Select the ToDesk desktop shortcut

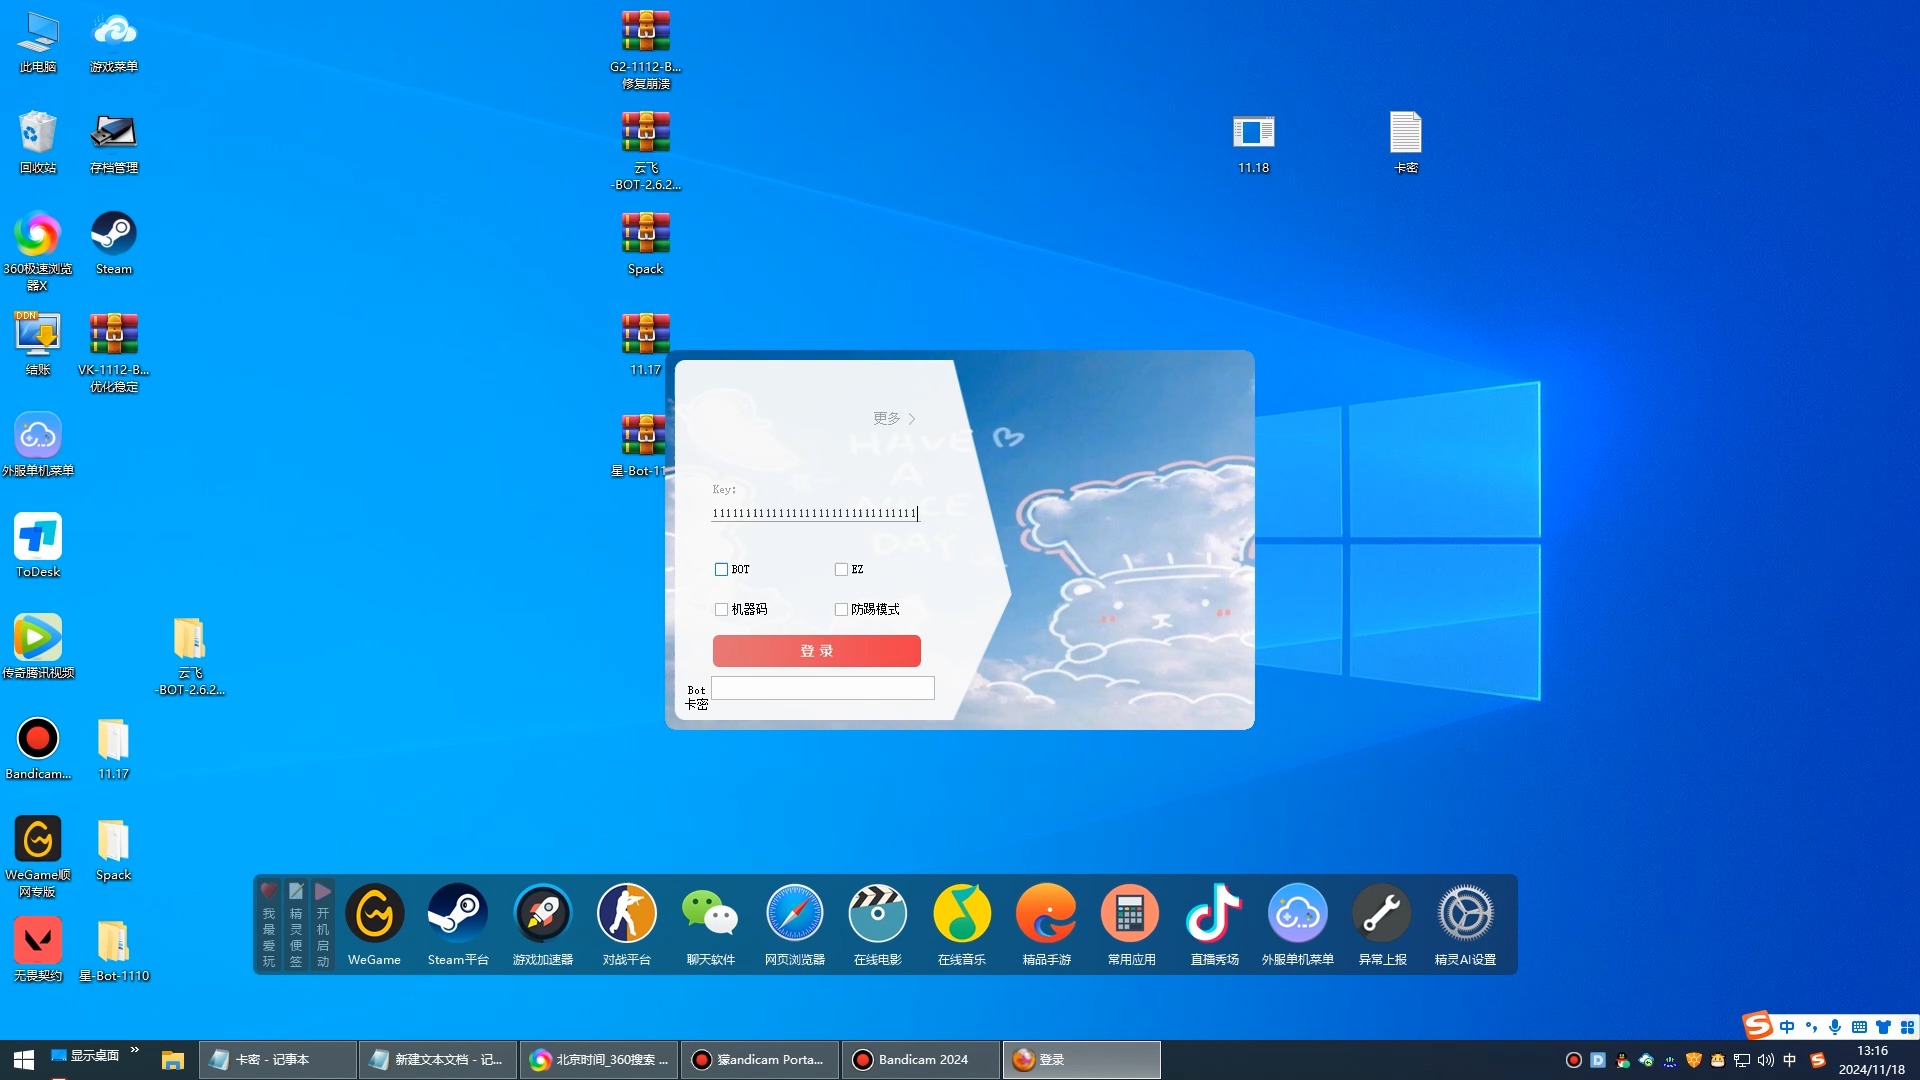[38, 546]
